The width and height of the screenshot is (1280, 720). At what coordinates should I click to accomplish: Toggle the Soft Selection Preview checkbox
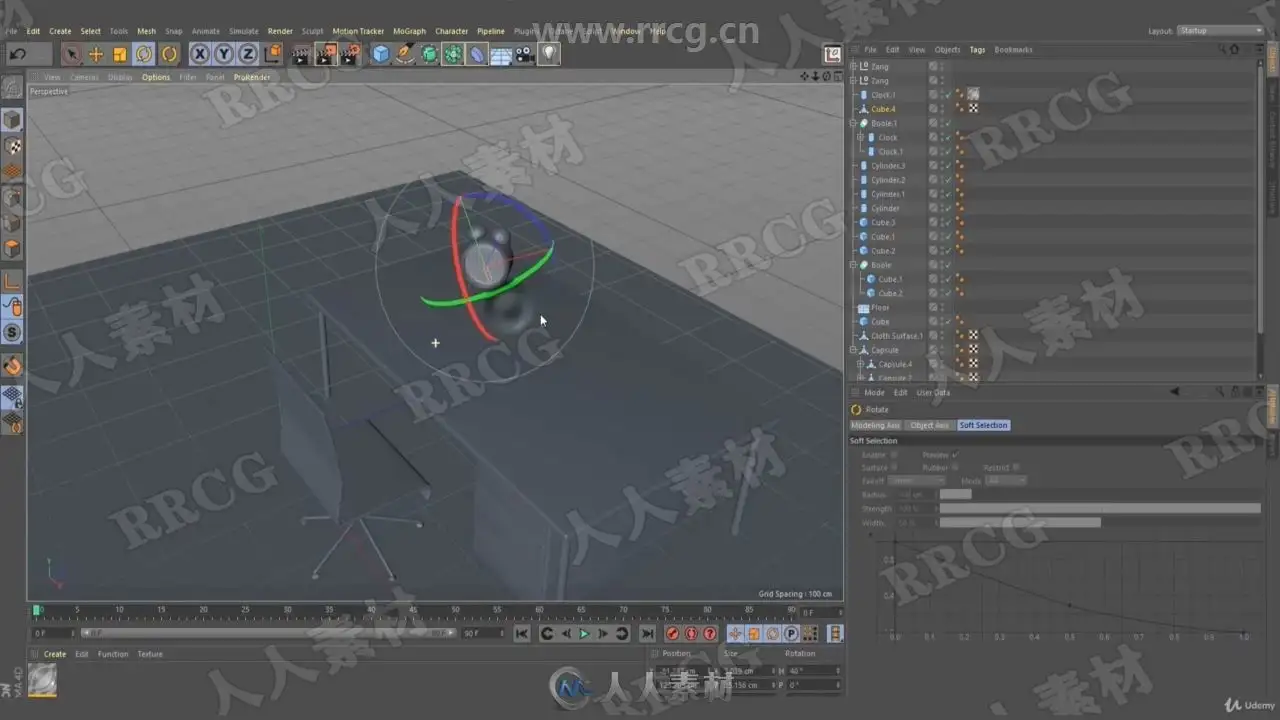pos(956,455)
